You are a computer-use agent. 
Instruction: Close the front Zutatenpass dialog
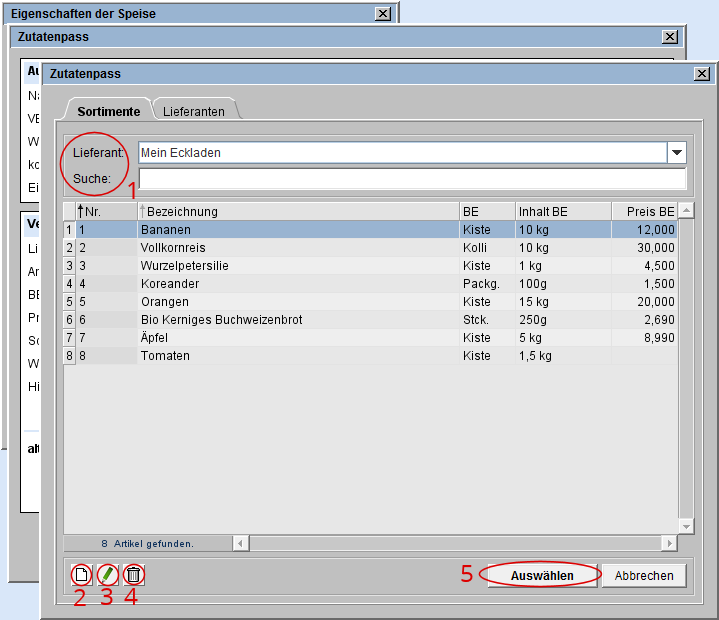(702, 74)
